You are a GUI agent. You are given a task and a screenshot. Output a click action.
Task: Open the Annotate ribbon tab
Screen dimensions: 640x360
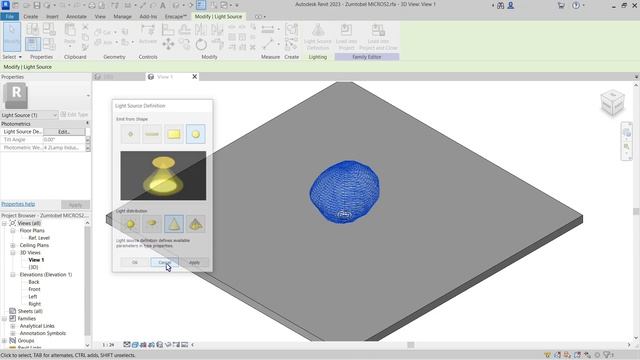point(76,17)
